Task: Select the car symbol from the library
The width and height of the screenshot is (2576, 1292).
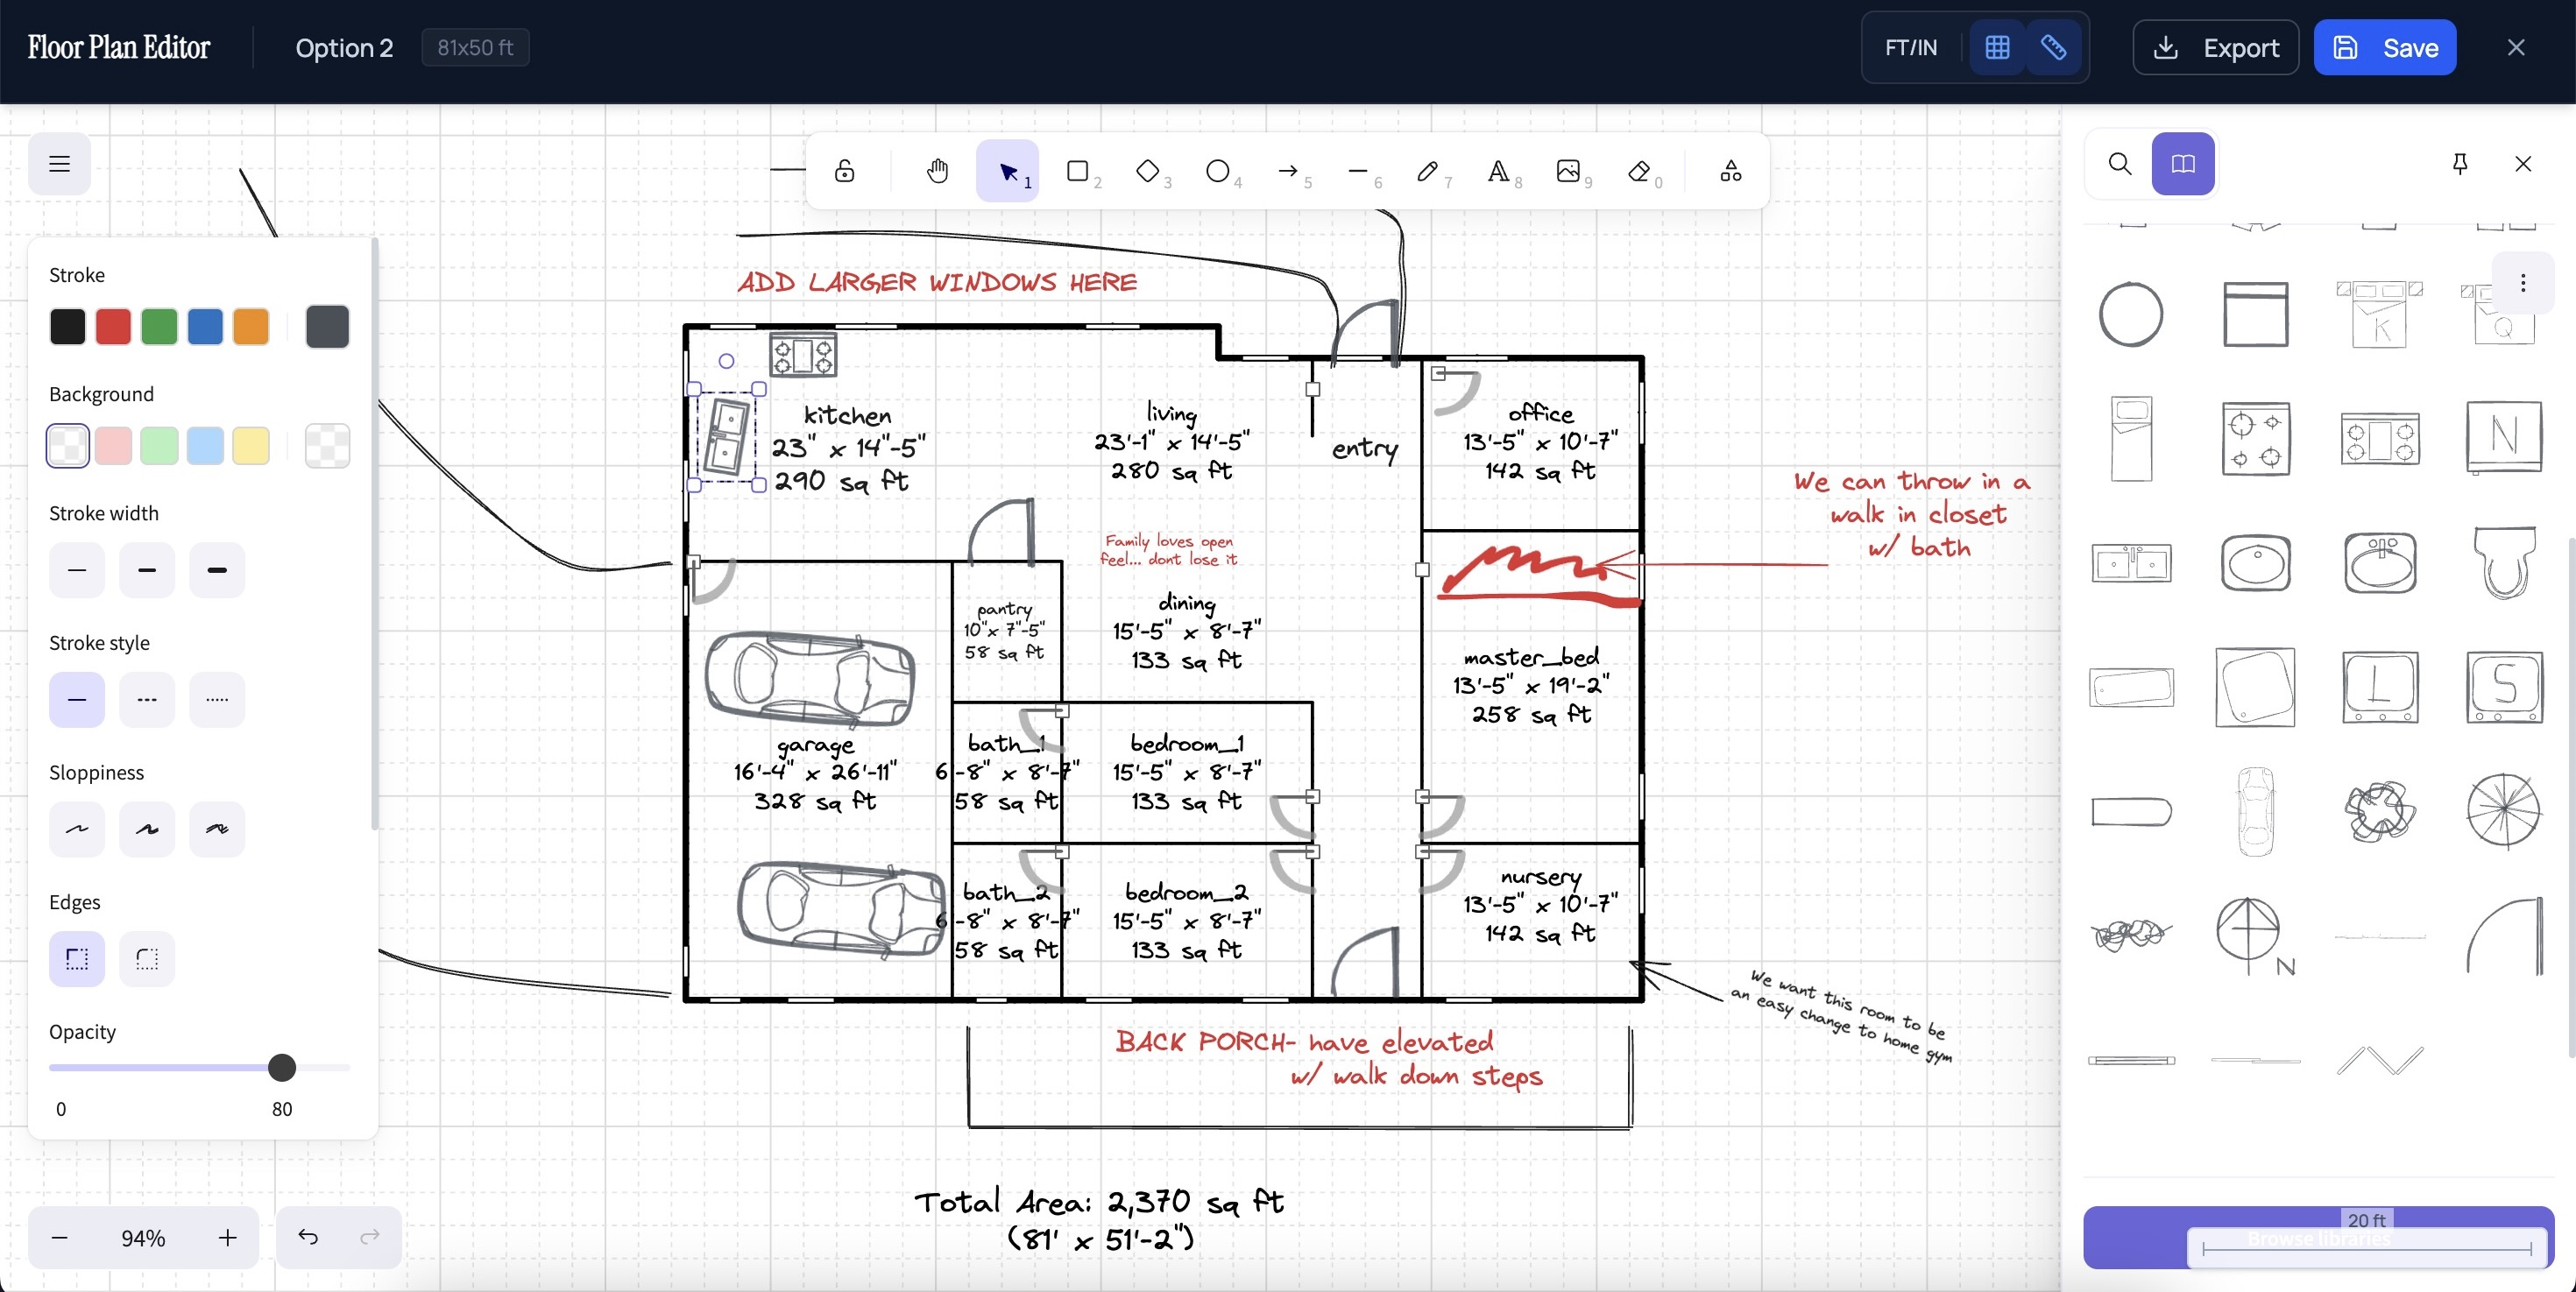Action: click(x=2256, y=812)
